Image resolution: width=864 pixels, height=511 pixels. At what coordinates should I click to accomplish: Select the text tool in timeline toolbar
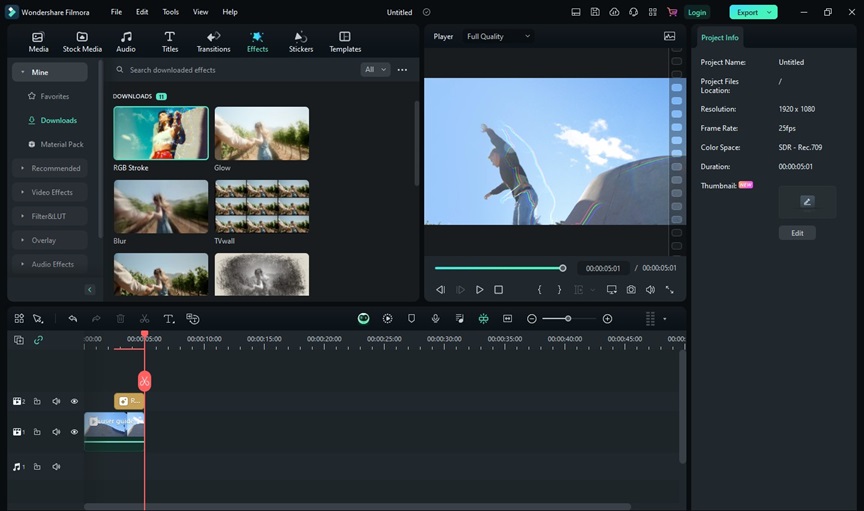[169, 319]
